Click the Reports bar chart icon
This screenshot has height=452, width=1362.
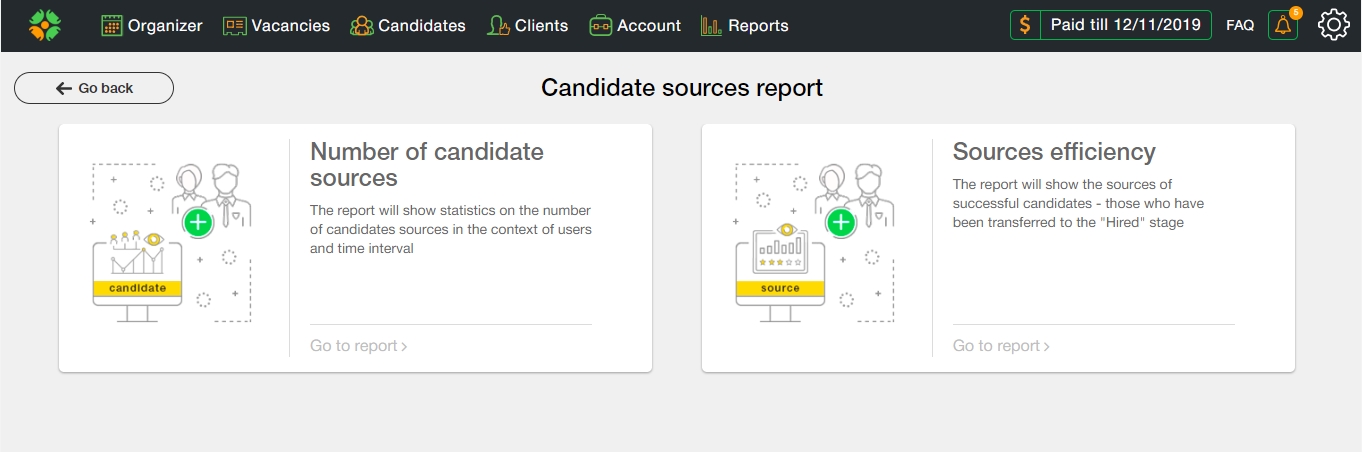[x=711, y=26]
